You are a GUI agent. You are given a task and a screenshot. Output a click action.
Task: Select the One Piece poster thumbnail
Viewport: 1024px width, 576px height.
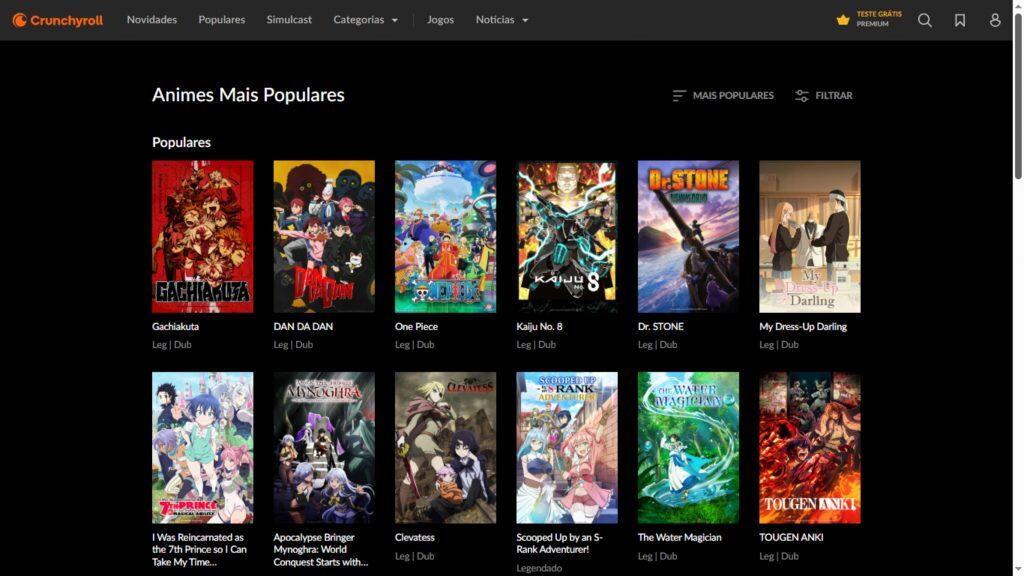[x=445, y=236]
